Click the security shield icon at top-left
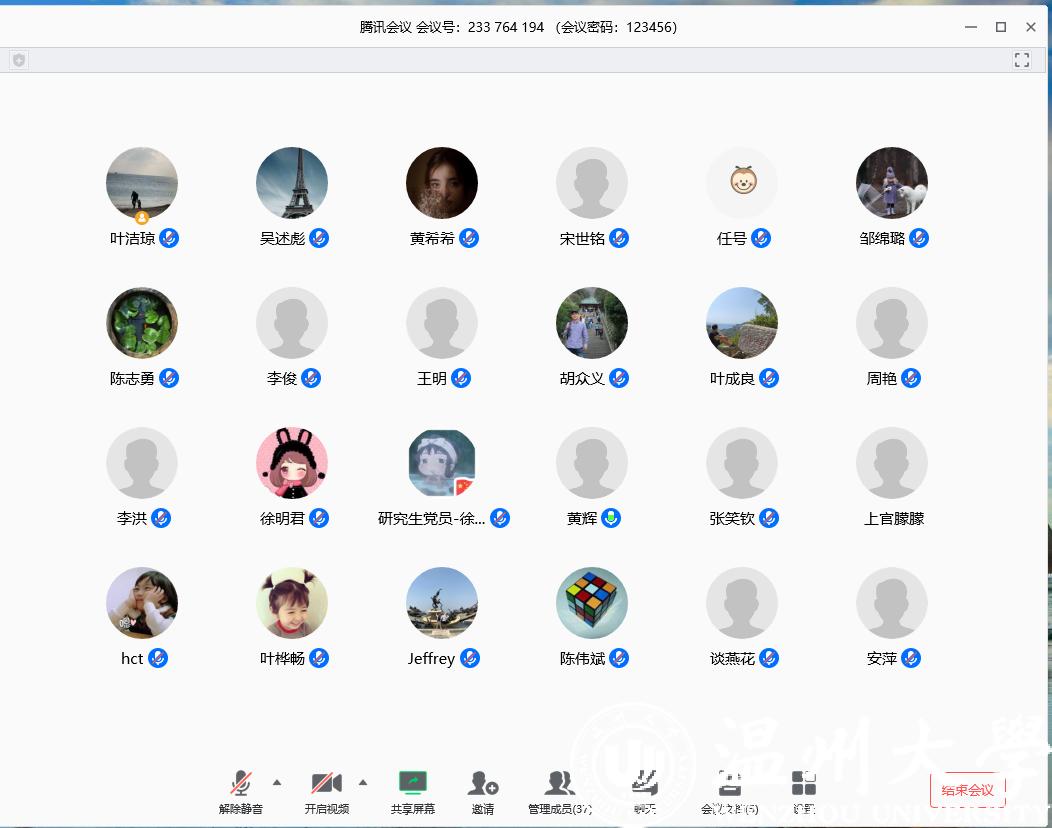This screenshot has width=1052, height=828. point(18,60)
